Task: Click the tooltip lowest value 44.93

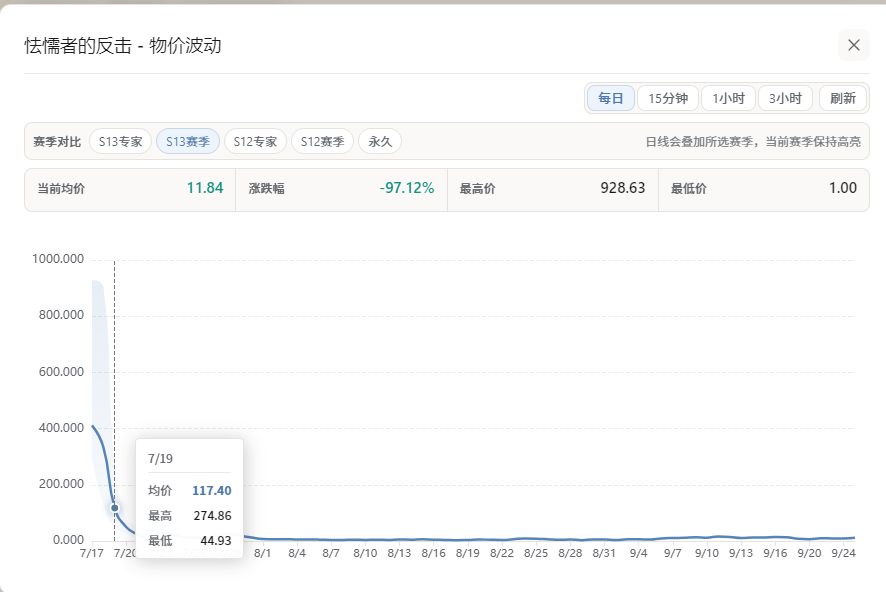Action: [x=216, y=541]
